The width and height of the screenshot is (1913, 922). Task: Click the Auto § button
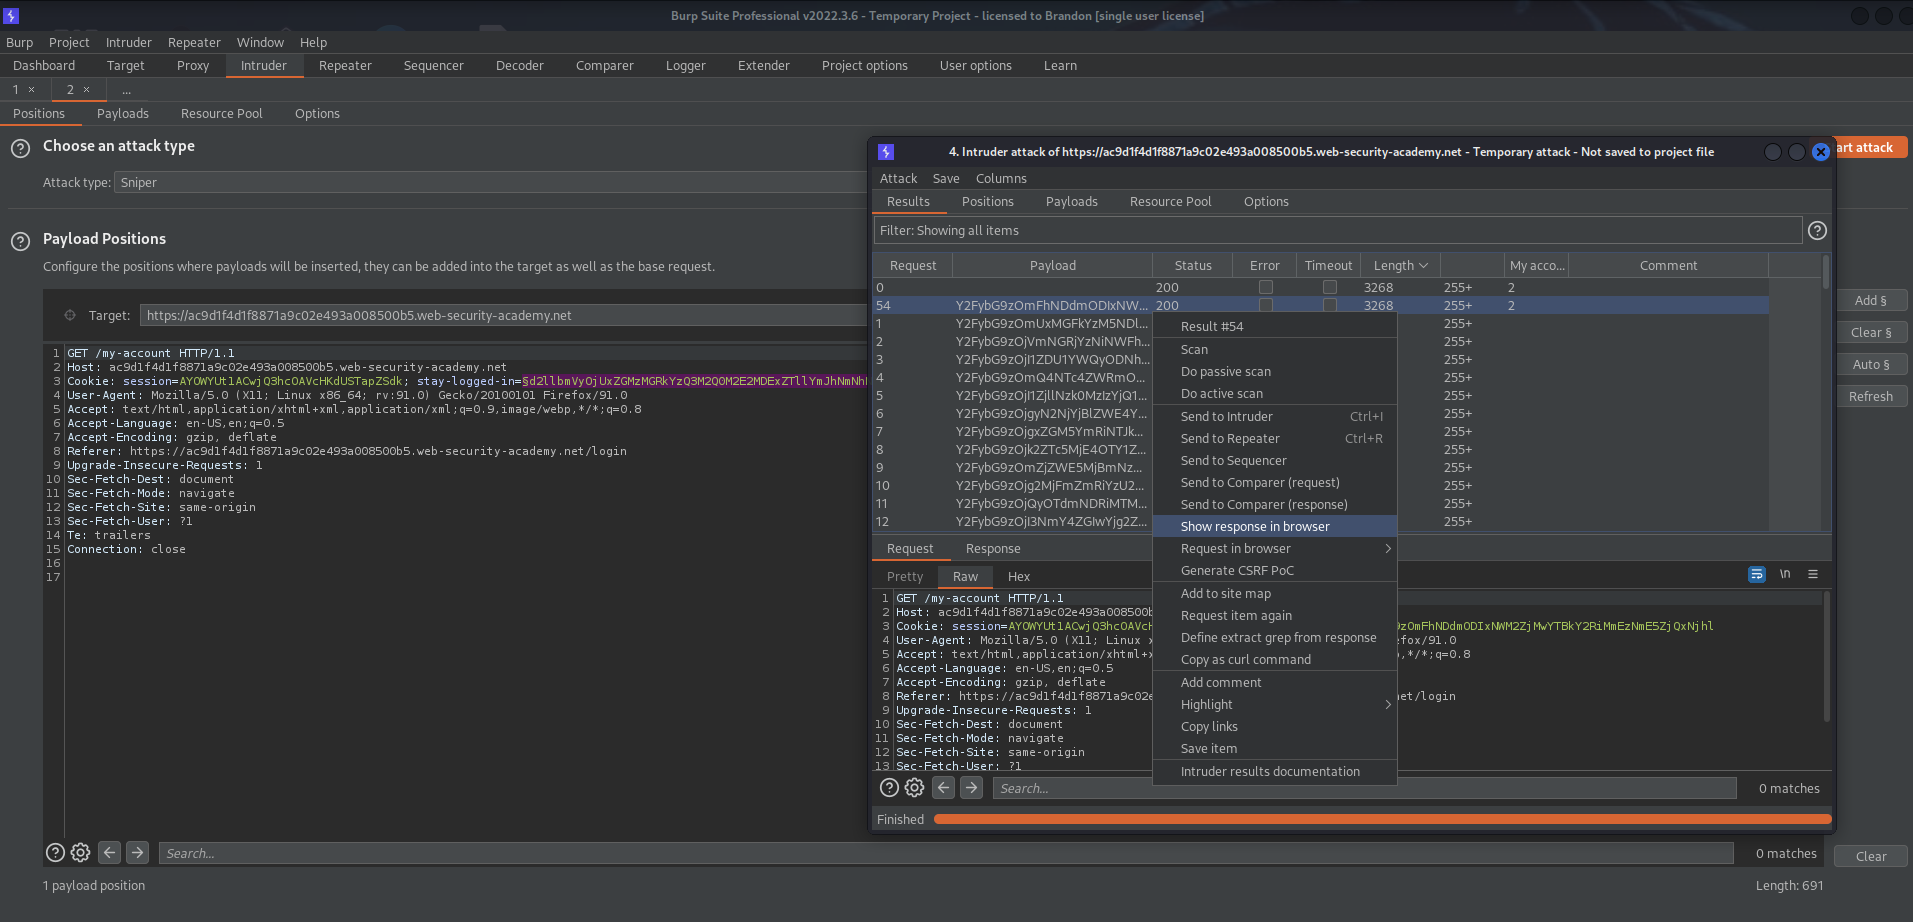[x=1871, y=364]
